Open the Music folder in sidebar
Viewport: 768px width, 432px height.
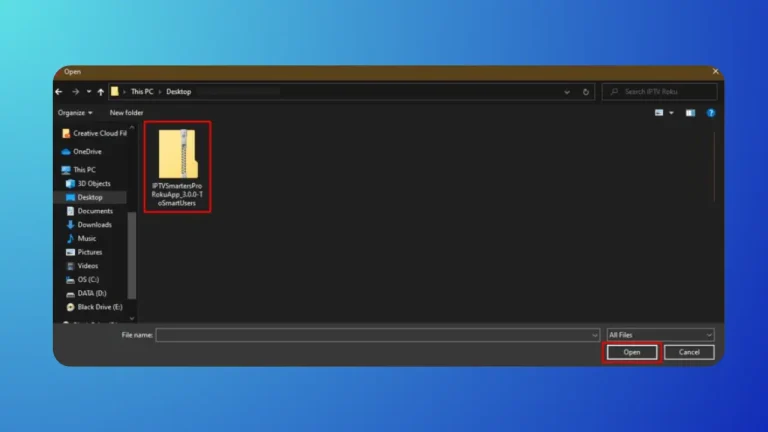point(87,239)
